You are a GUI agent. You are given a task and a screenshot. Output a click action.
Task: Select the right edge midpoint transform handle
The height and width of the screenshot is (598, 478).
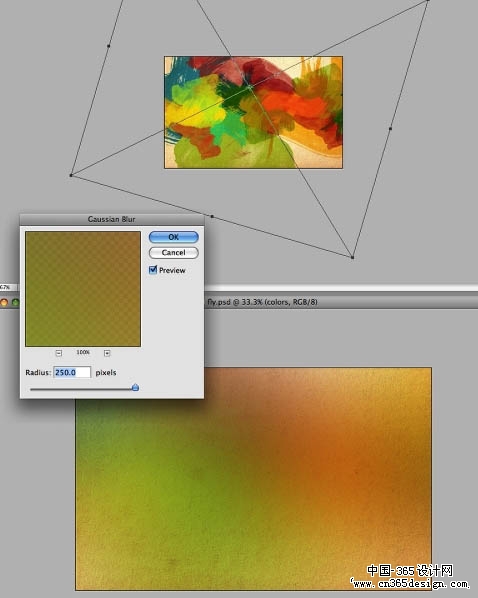pyautogui.click(x=390, y=129)
